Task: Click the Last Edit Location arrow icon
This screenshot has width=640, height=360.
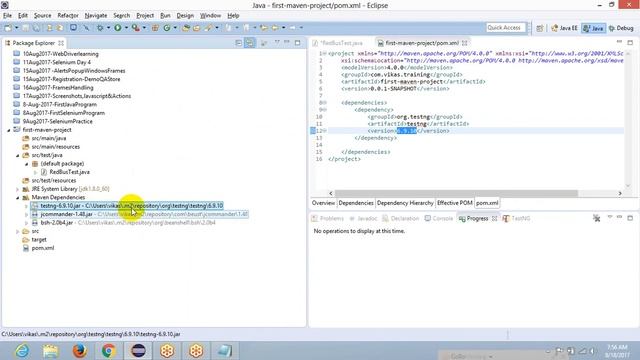Action: click(264, 28)
